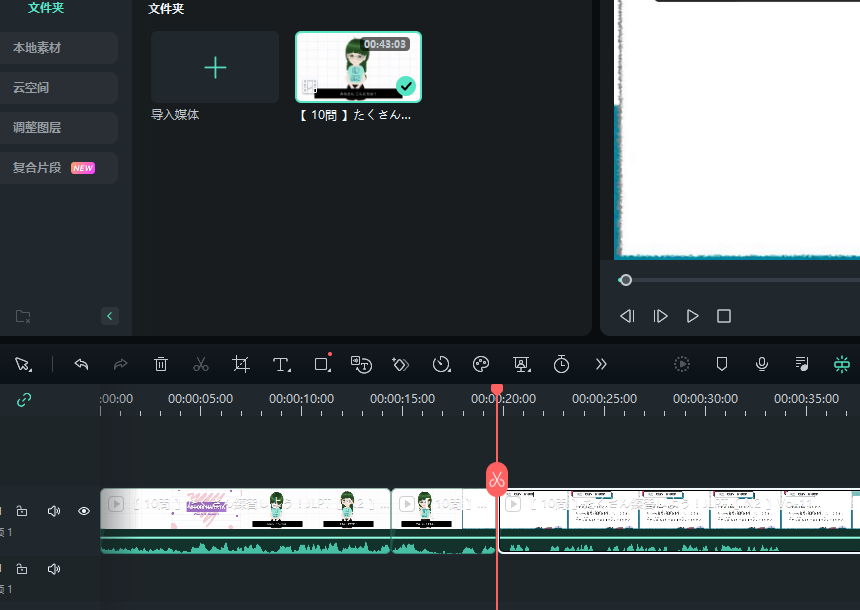Viewport: 860px width, 610px height.
Task: Click the 导入媒体 import button
Action: click(215, 68)
